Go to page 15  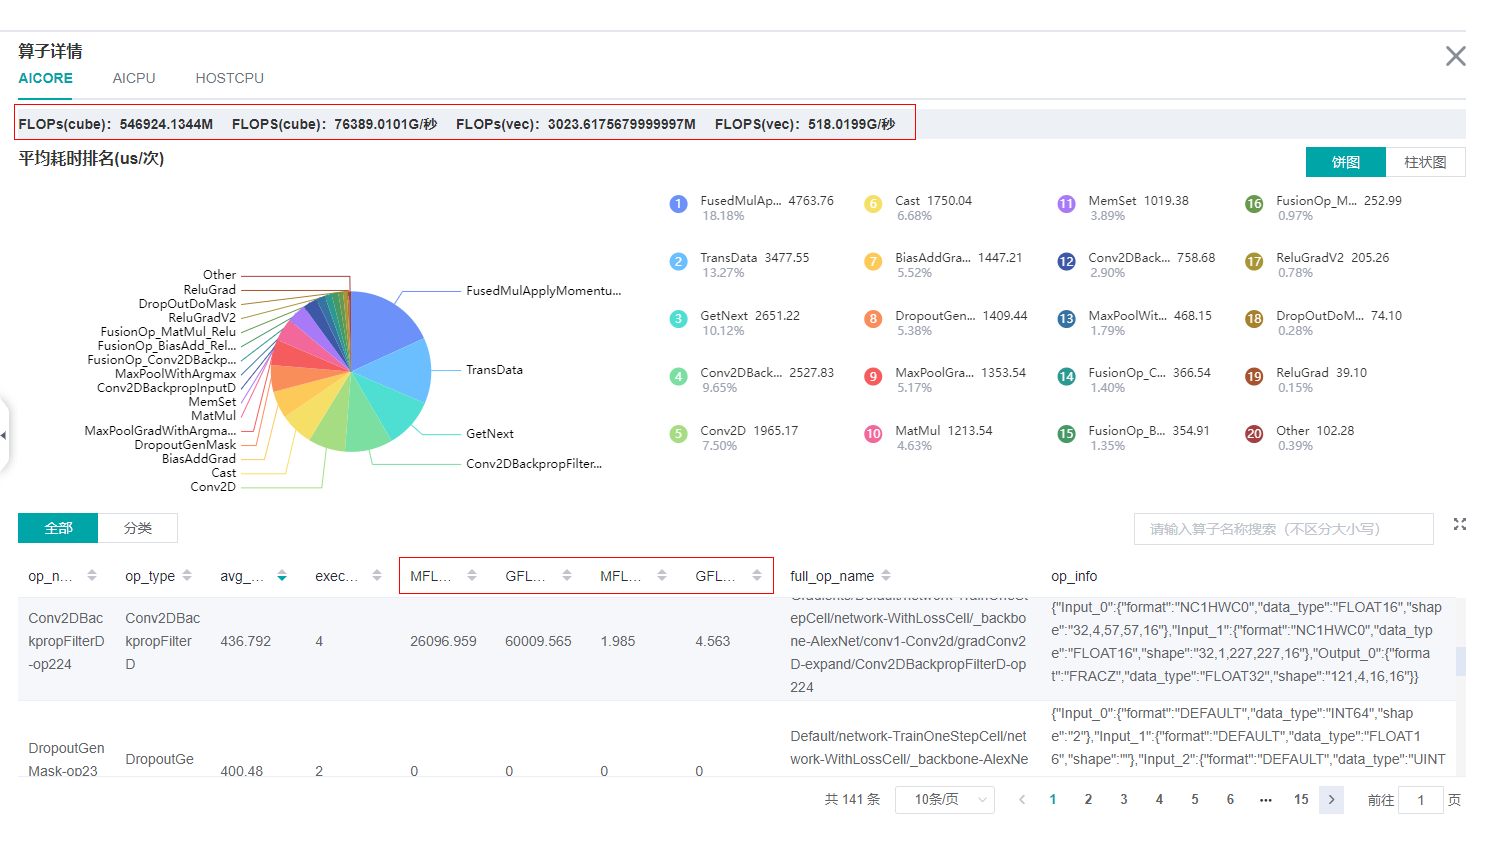click(1300, 800)
